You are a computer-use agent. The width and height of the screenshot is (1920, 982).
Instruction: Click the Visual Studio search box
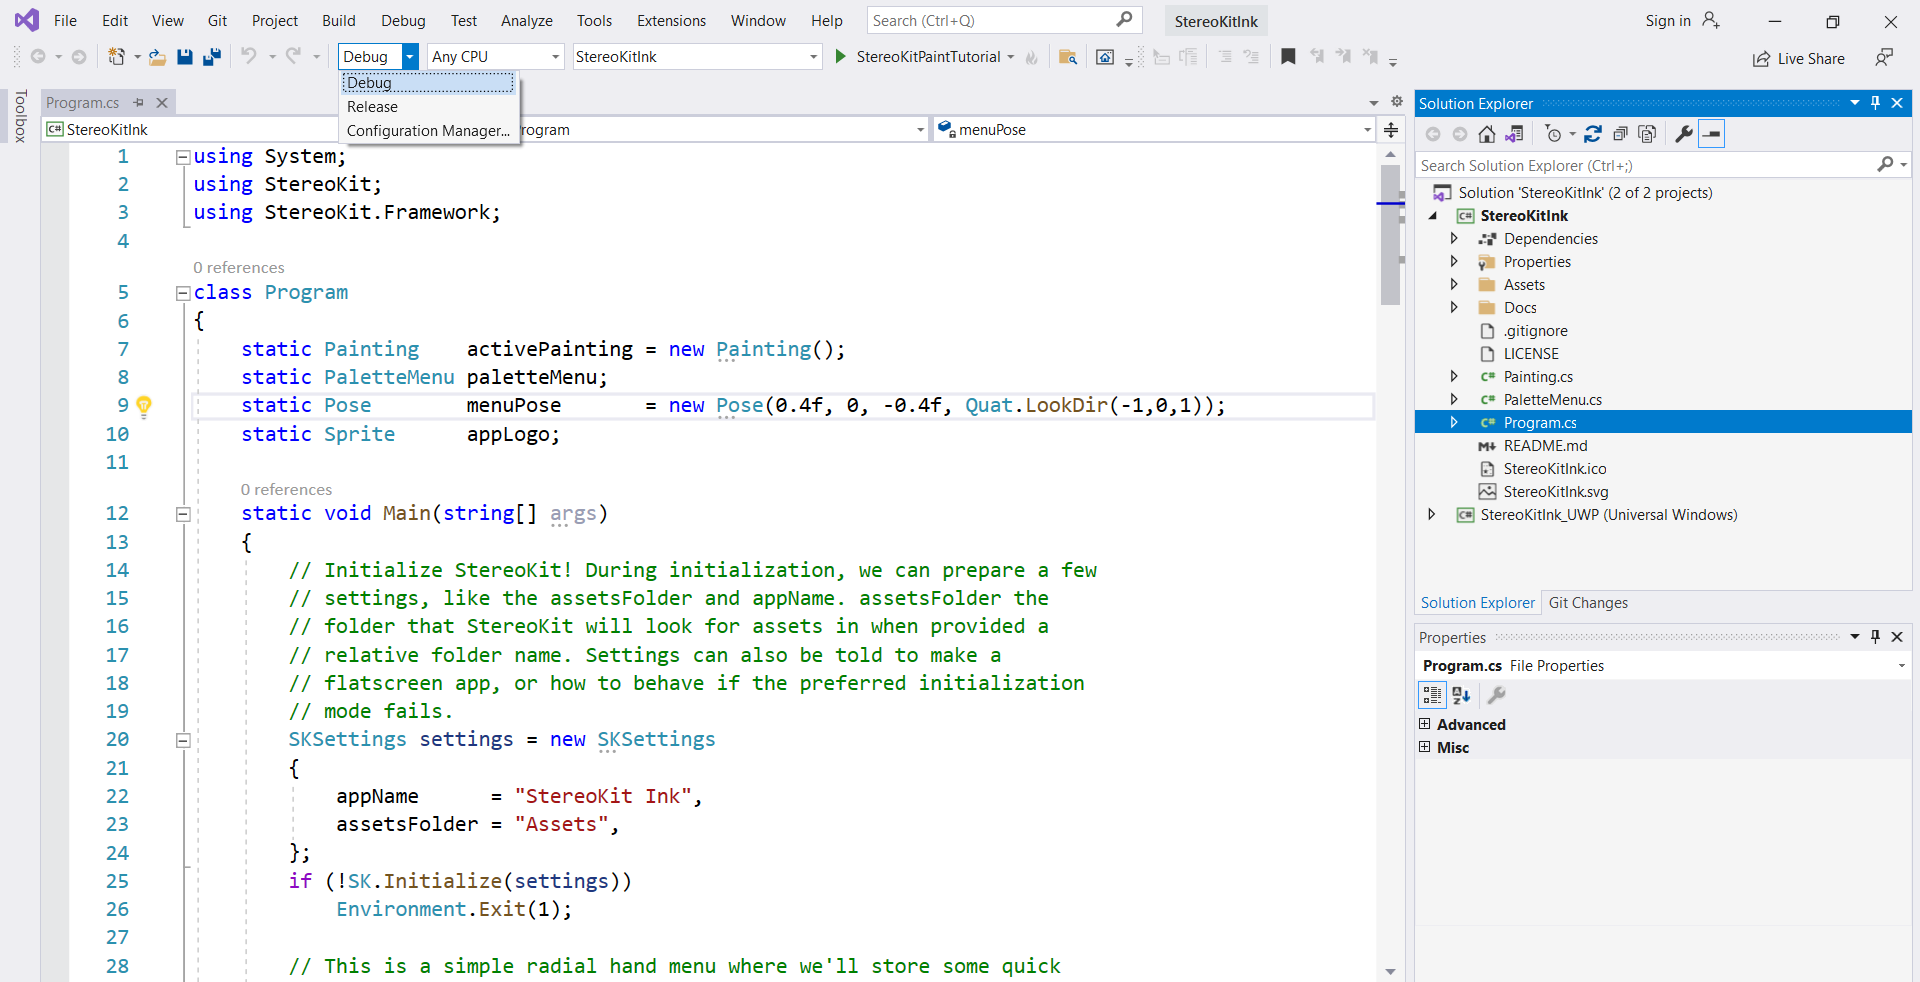[1003, 21]
